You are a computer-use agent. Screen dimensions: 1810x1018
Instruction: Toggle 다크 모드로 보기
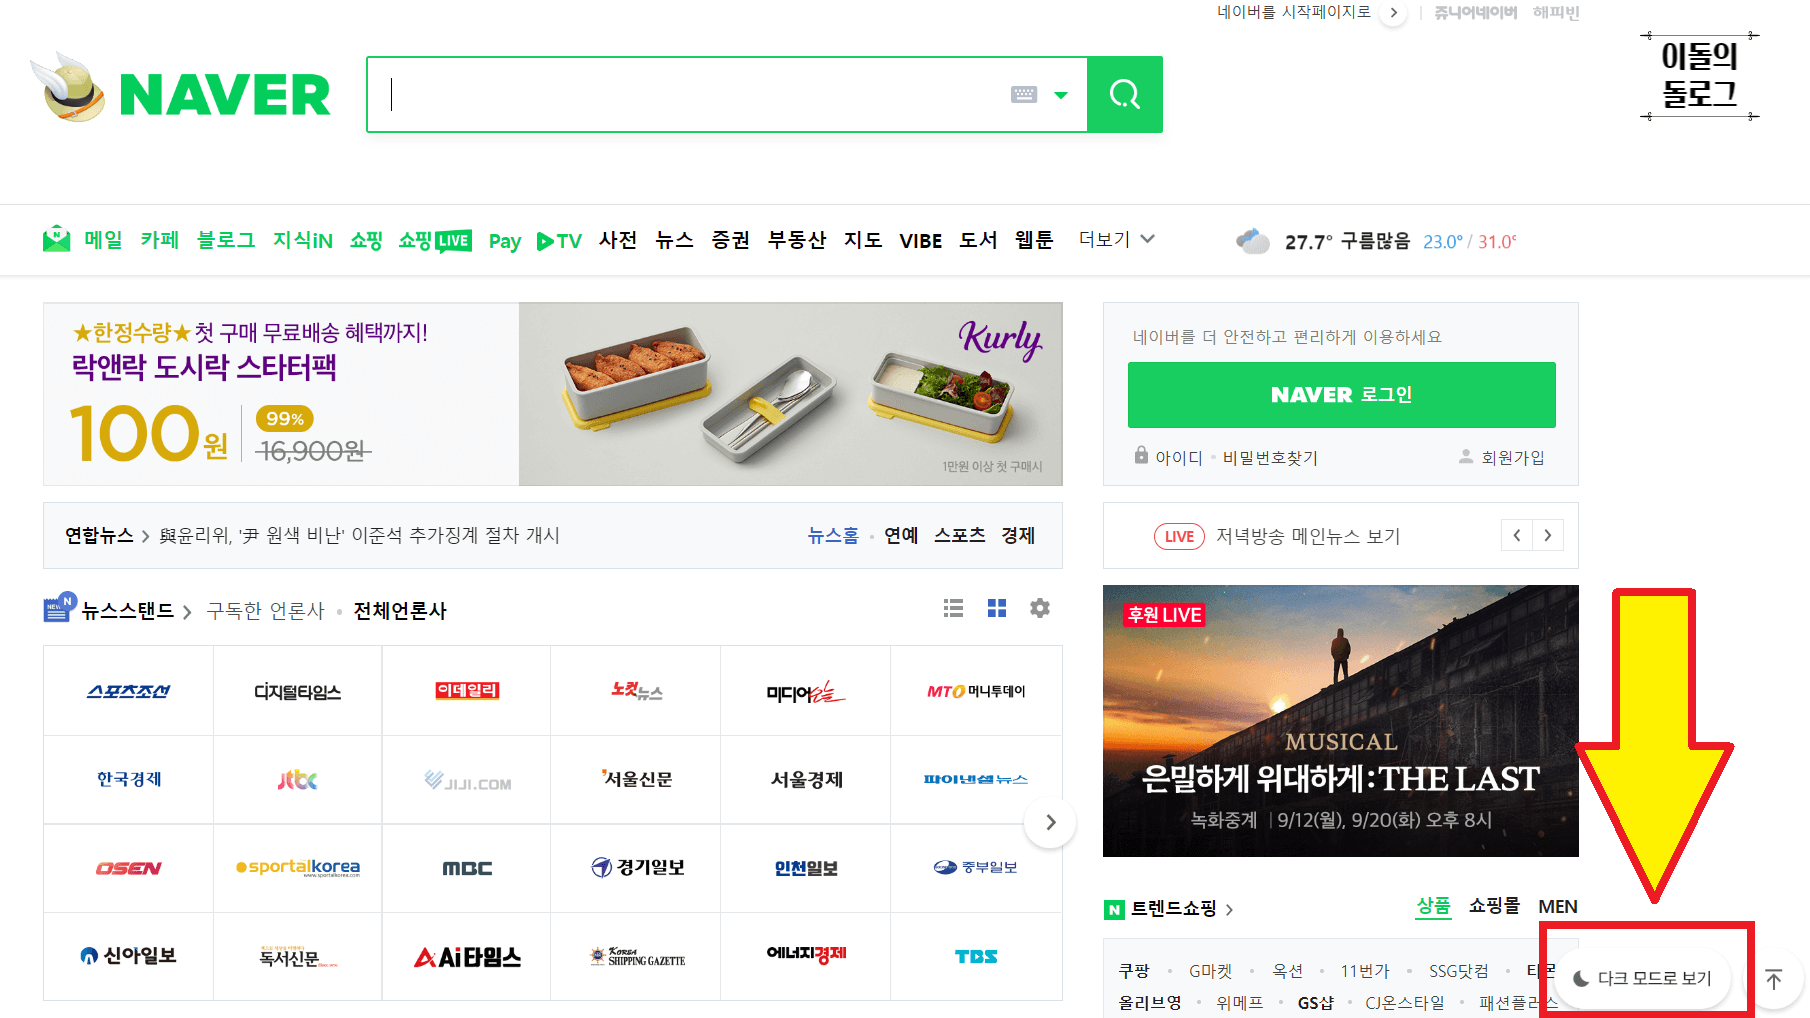pyautogui.click(x=1642, y=978)
